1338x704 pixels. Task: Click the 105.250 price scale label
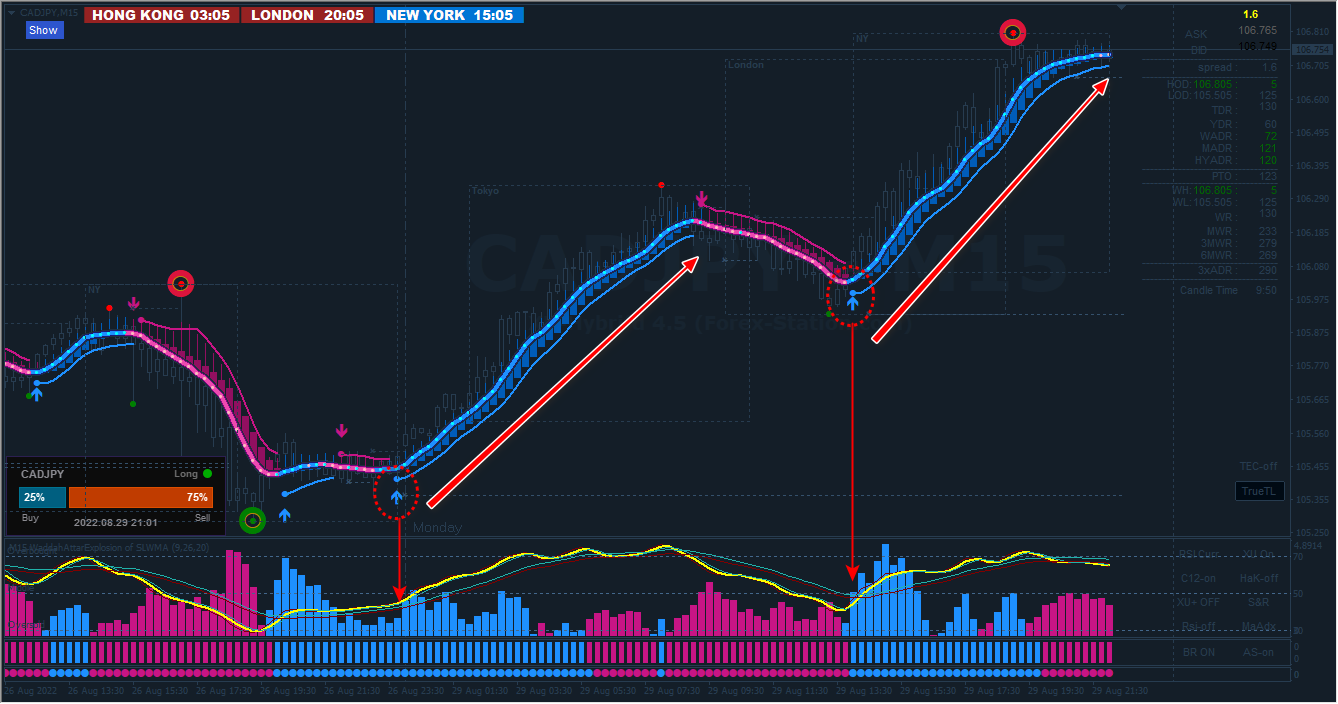(1312, 533)
